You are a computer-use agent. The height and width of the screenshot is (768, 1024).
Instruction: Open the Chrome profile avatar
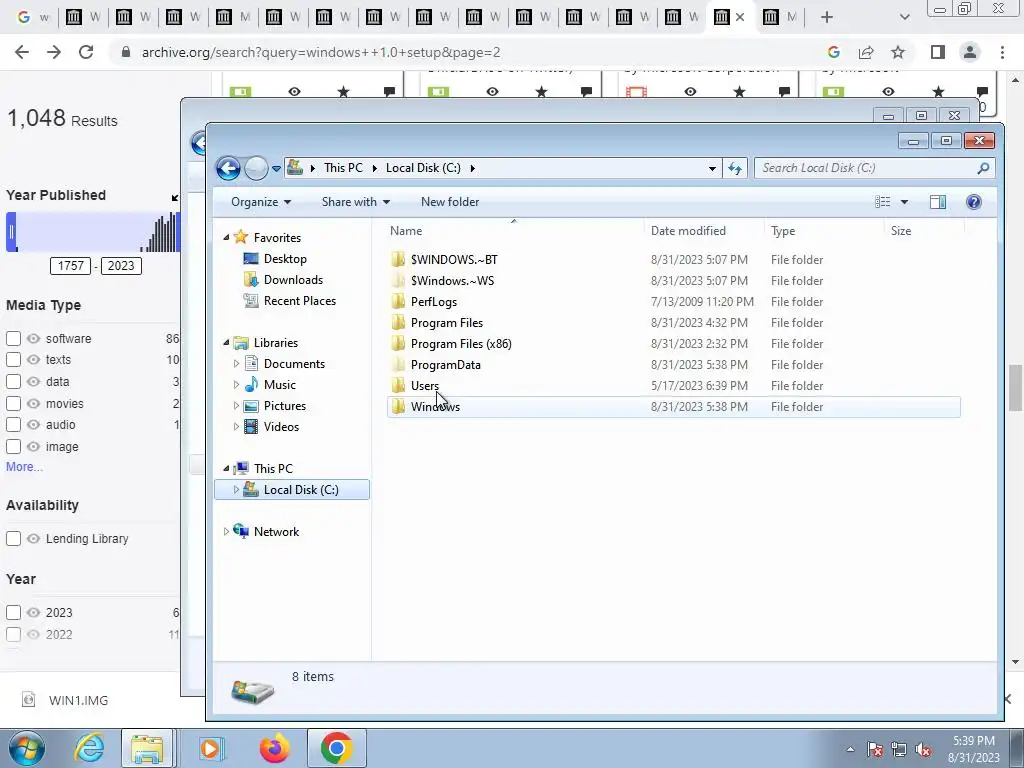(x=970, y=52)
